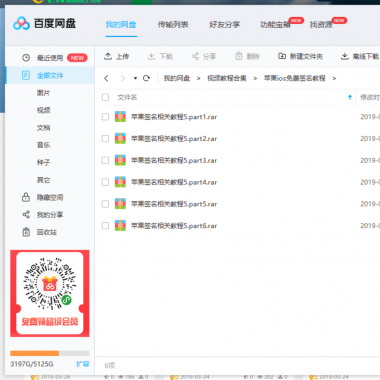The image size is (380, 380).
Task: Open the 找资源 tab
Action: coord(321,24)
